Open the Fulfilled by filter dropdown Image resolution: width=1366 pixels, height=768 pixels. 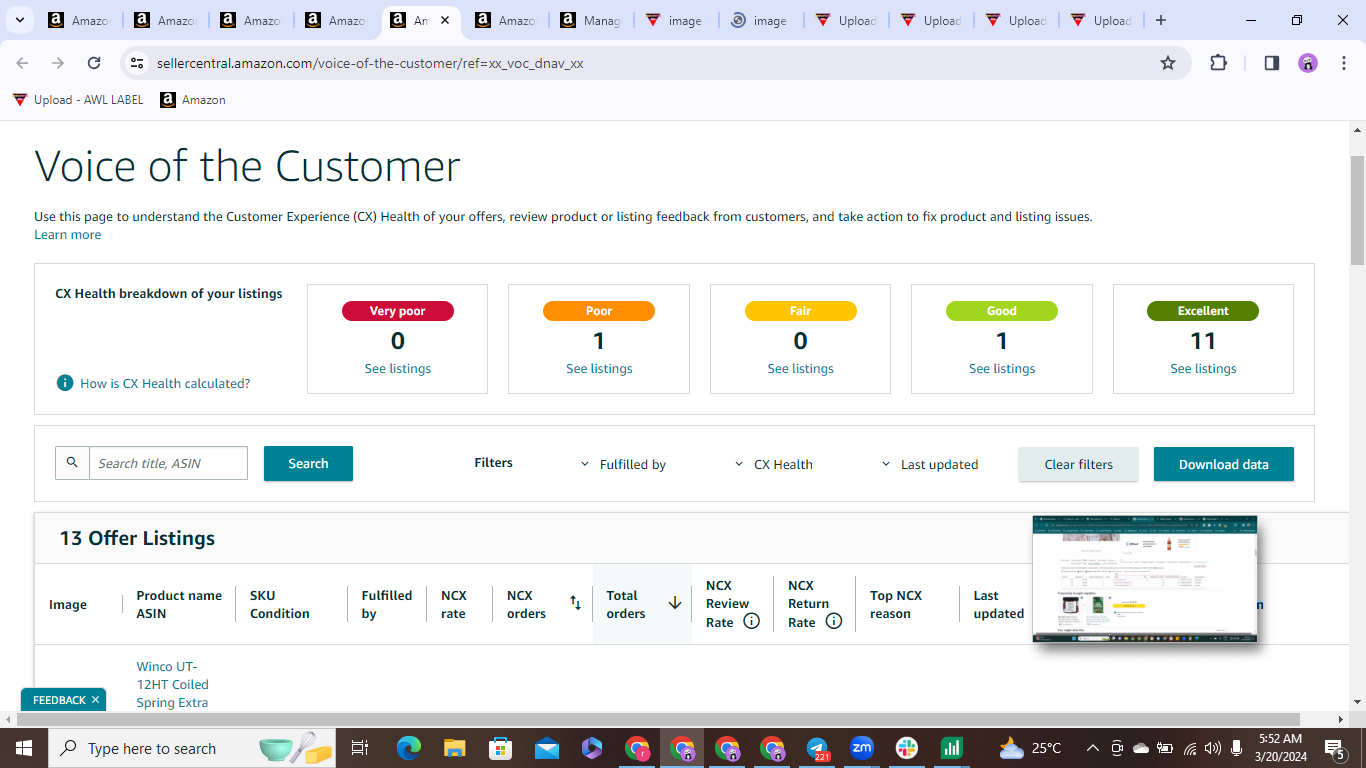click(x=623, y=464)
